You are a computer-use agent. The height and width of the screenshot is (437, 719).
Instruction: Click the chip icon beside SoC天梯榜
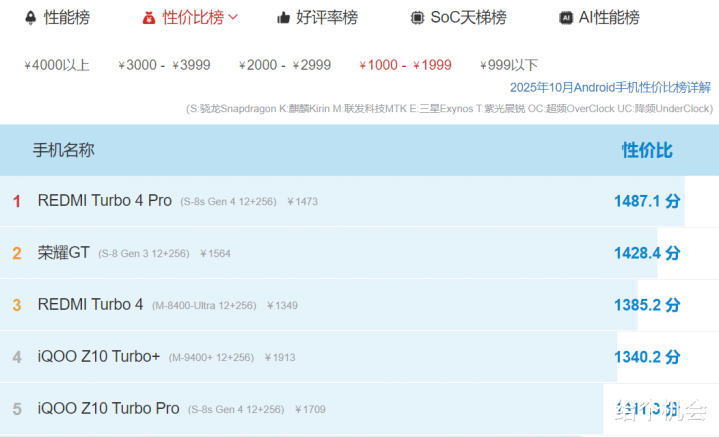point(417,18)
